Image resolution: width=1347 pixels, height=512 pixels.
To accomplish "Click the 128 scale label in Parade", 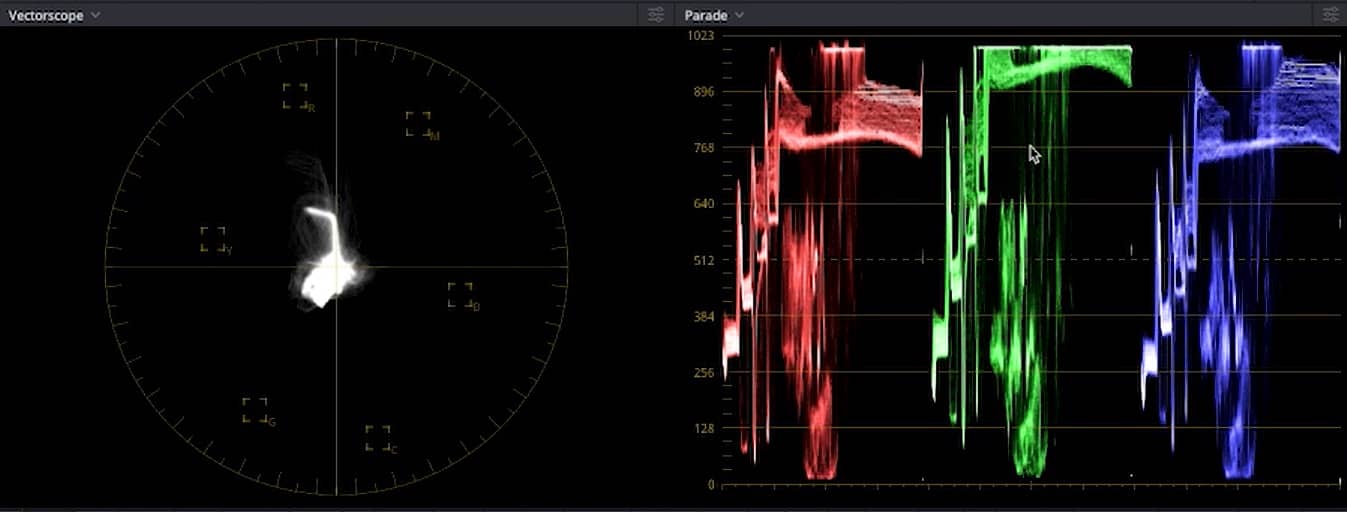I will click(x=705, y=429).
